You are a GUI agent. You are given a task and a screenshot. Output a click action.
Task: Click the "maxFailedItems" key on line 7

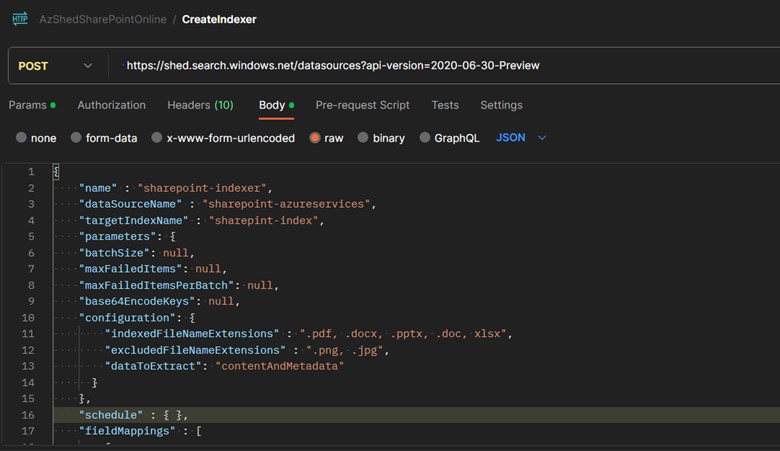tap(130, 269)
